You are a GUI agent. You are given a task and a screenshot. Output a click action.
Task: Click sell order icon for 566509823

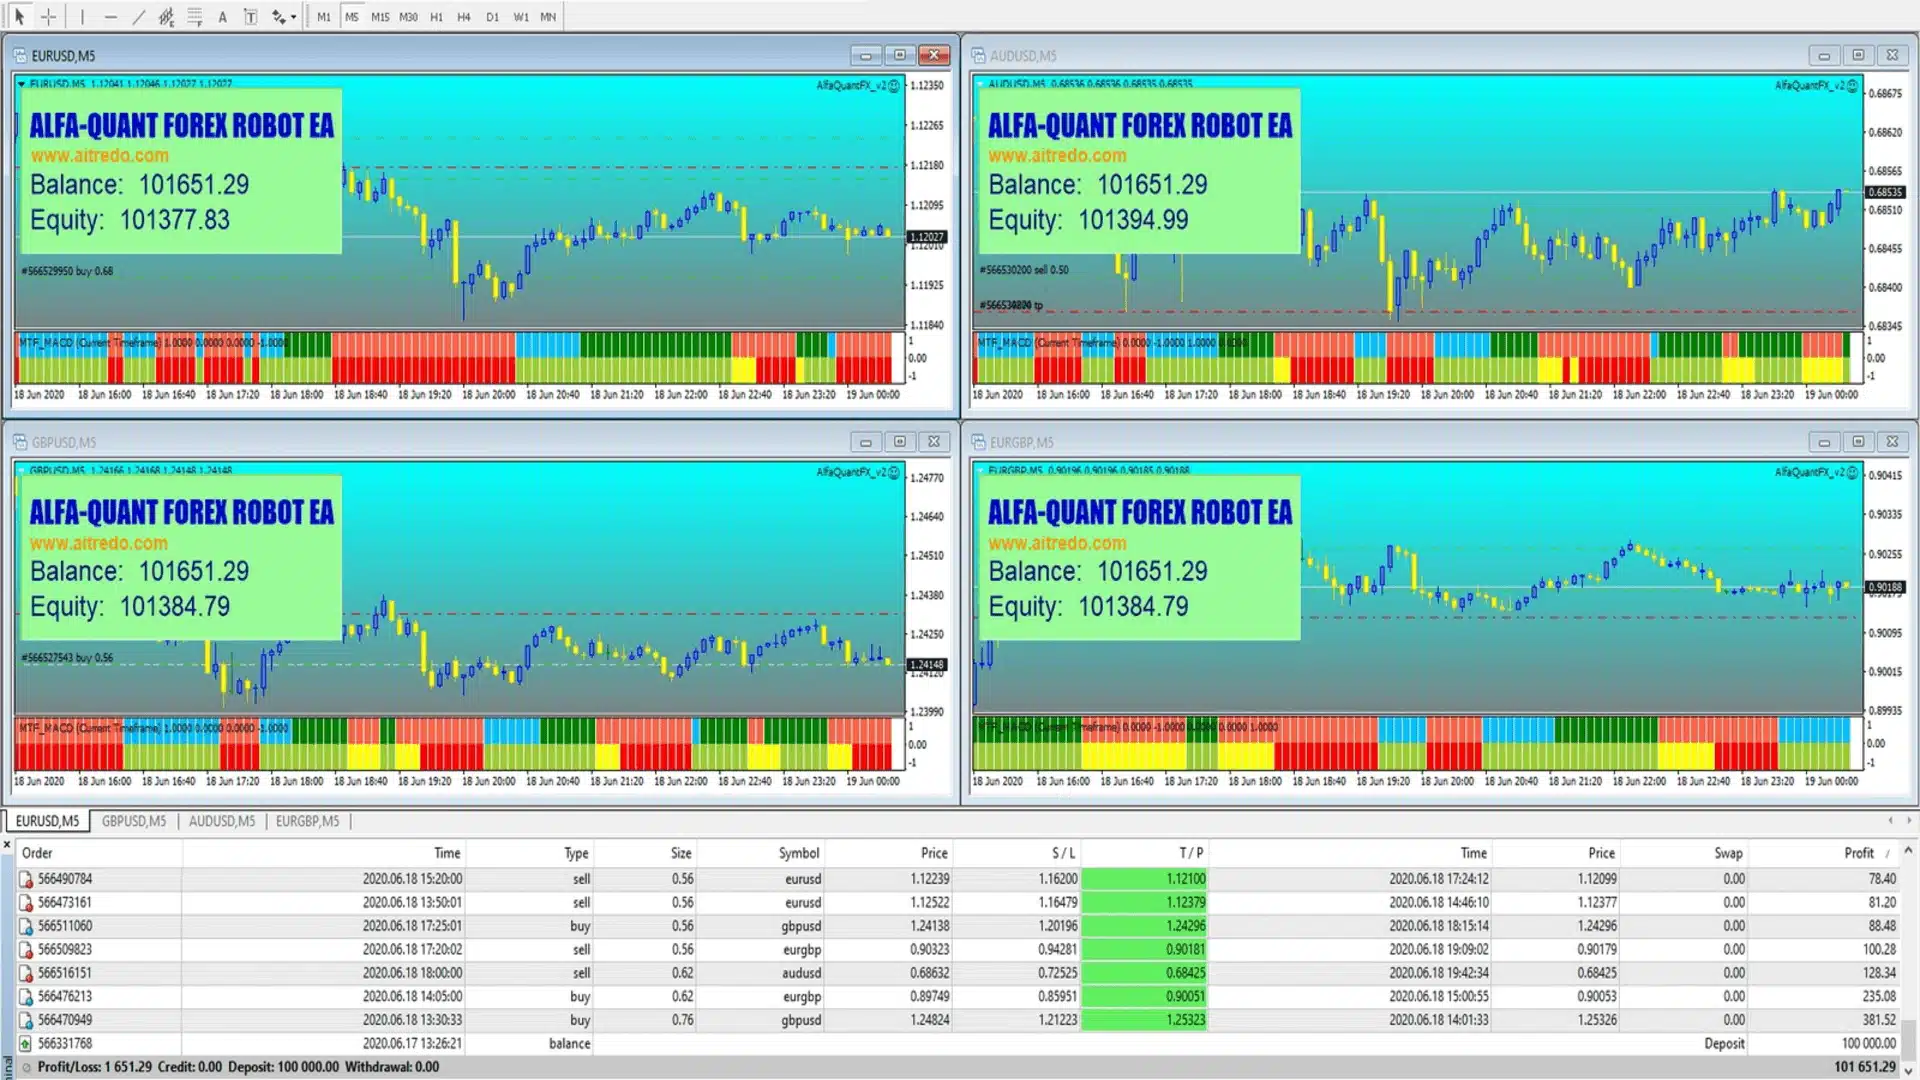[26, 950]
